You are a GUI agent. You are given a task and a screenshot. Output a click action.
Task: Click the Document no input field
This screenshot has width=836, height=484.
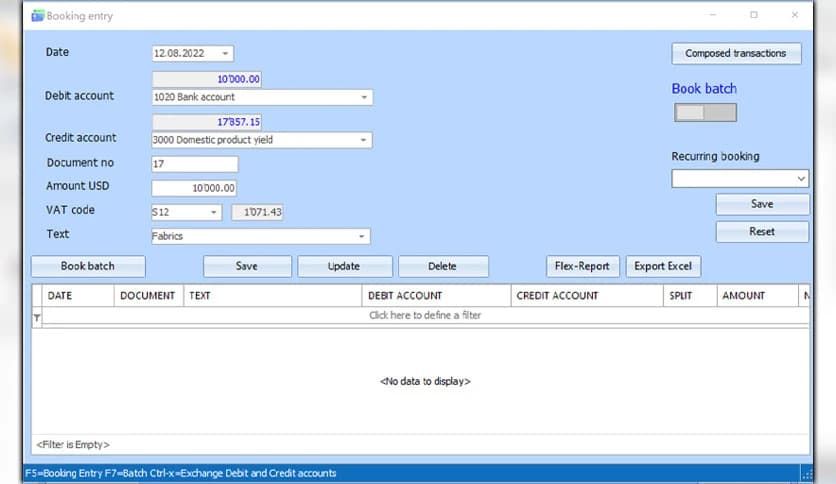(x=195, y=164)
